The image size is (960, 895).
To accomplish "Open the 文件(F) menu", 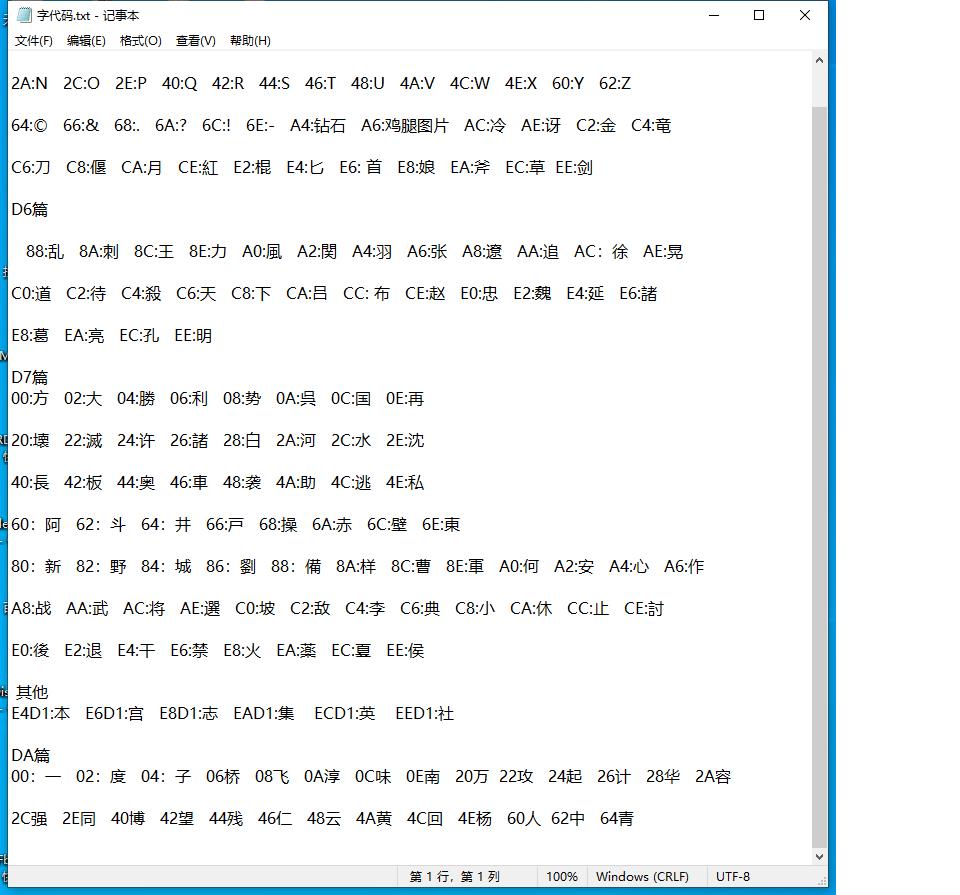I will pos(33,41).
